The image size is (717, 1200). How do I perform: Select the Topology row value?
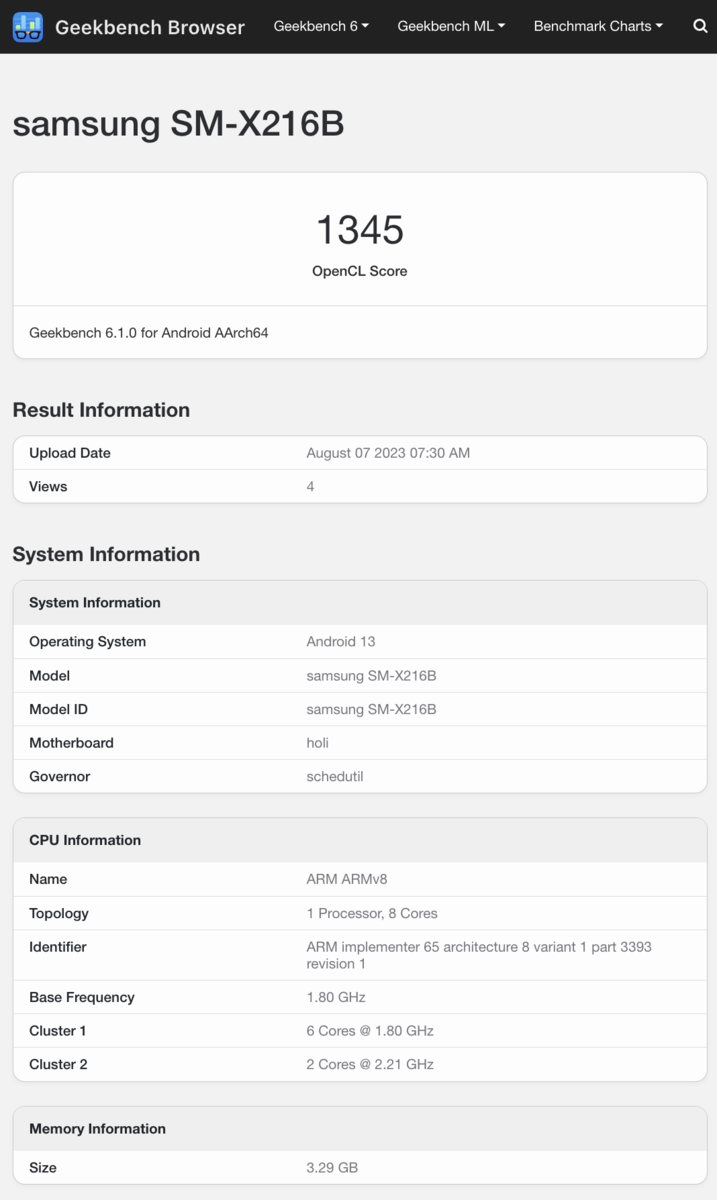pyautogui.click(x=372, y=913)
